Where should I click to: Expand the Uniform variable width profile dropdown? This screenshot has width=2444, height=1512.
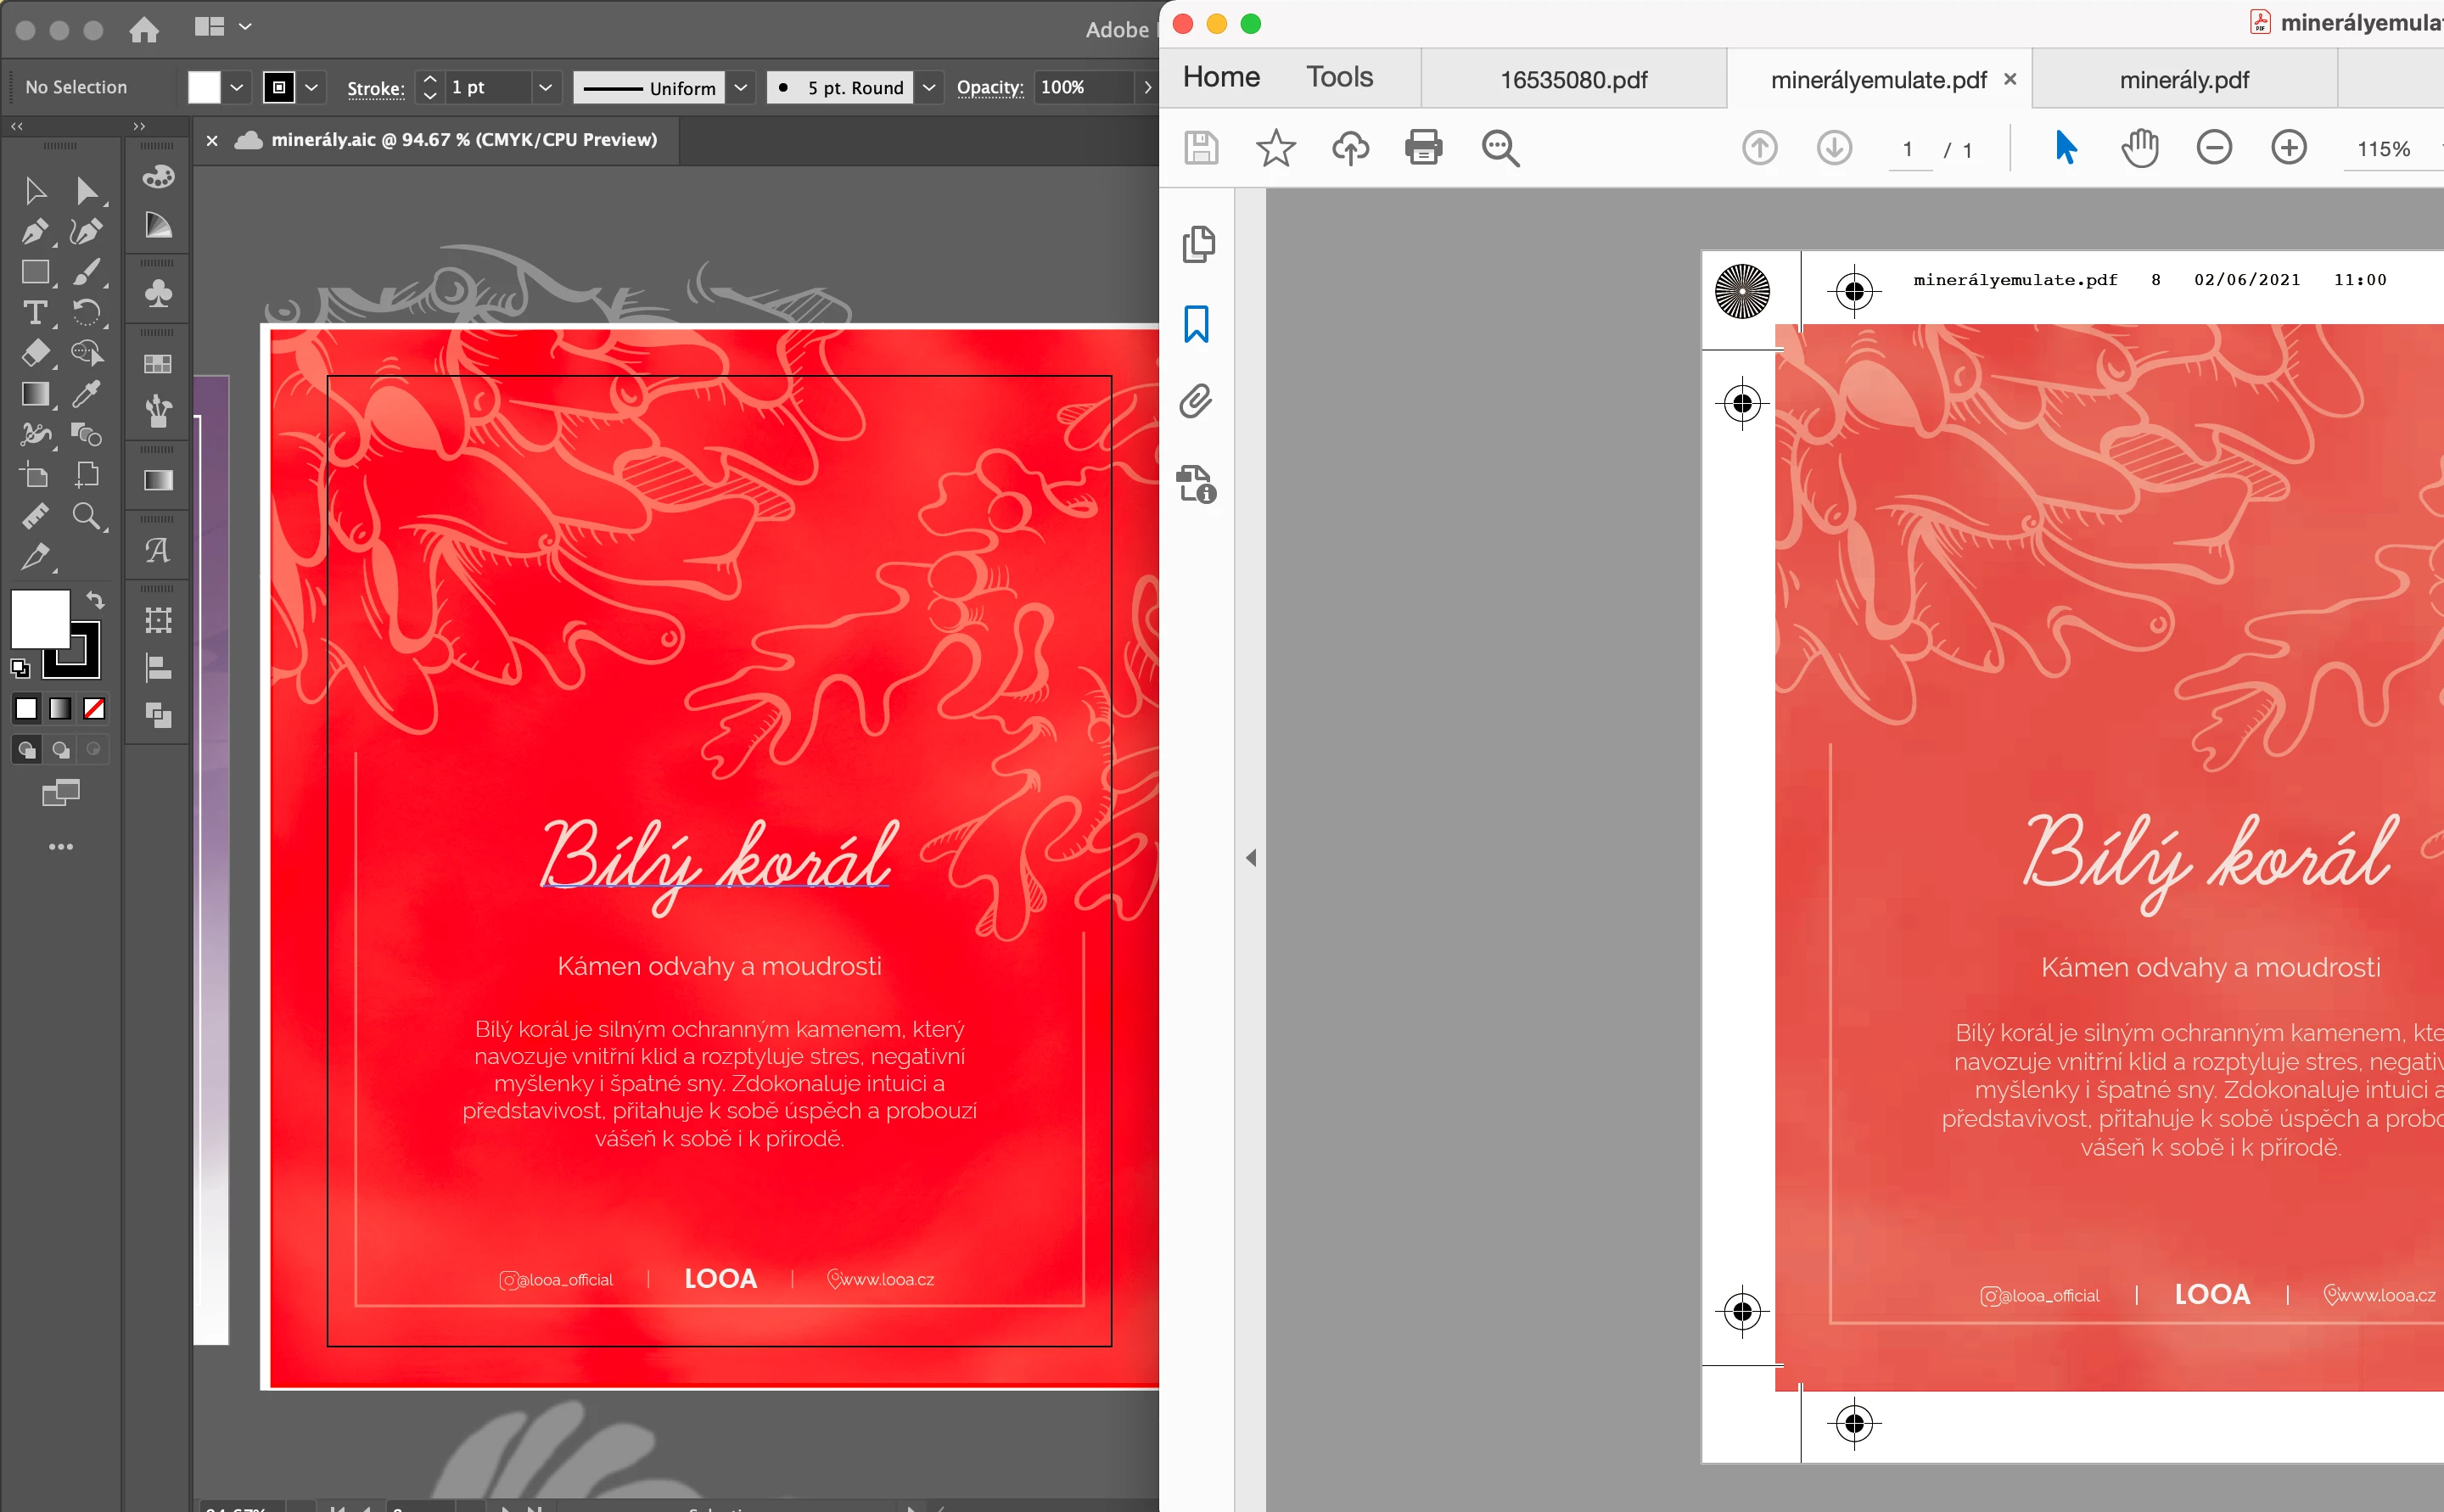pos(740,87)
